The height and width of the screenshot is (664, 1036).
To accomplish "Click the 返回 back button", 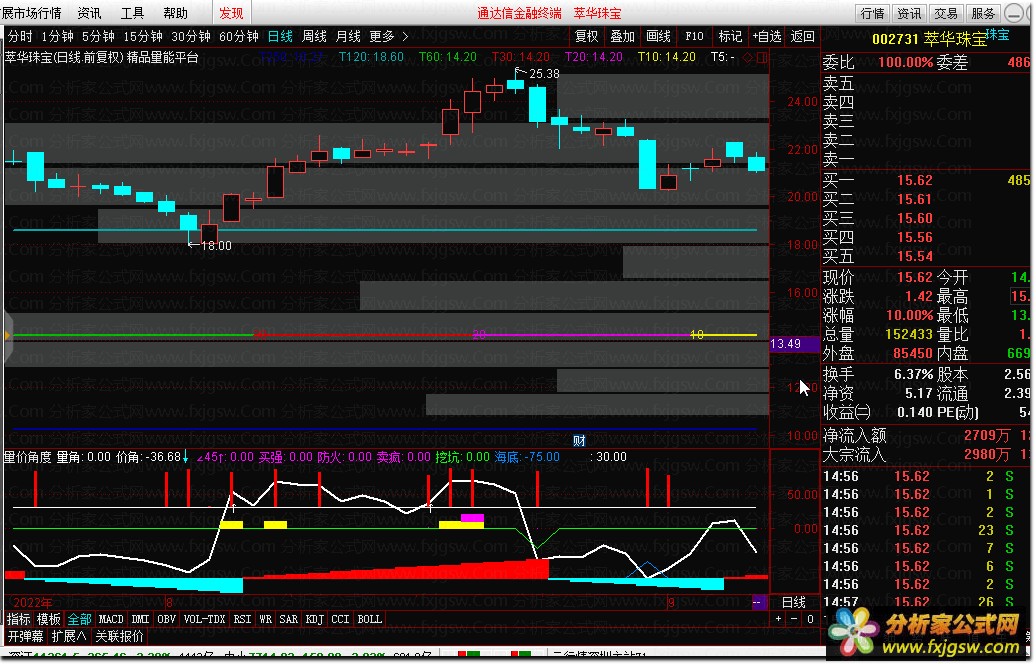I will pos(803,36).
